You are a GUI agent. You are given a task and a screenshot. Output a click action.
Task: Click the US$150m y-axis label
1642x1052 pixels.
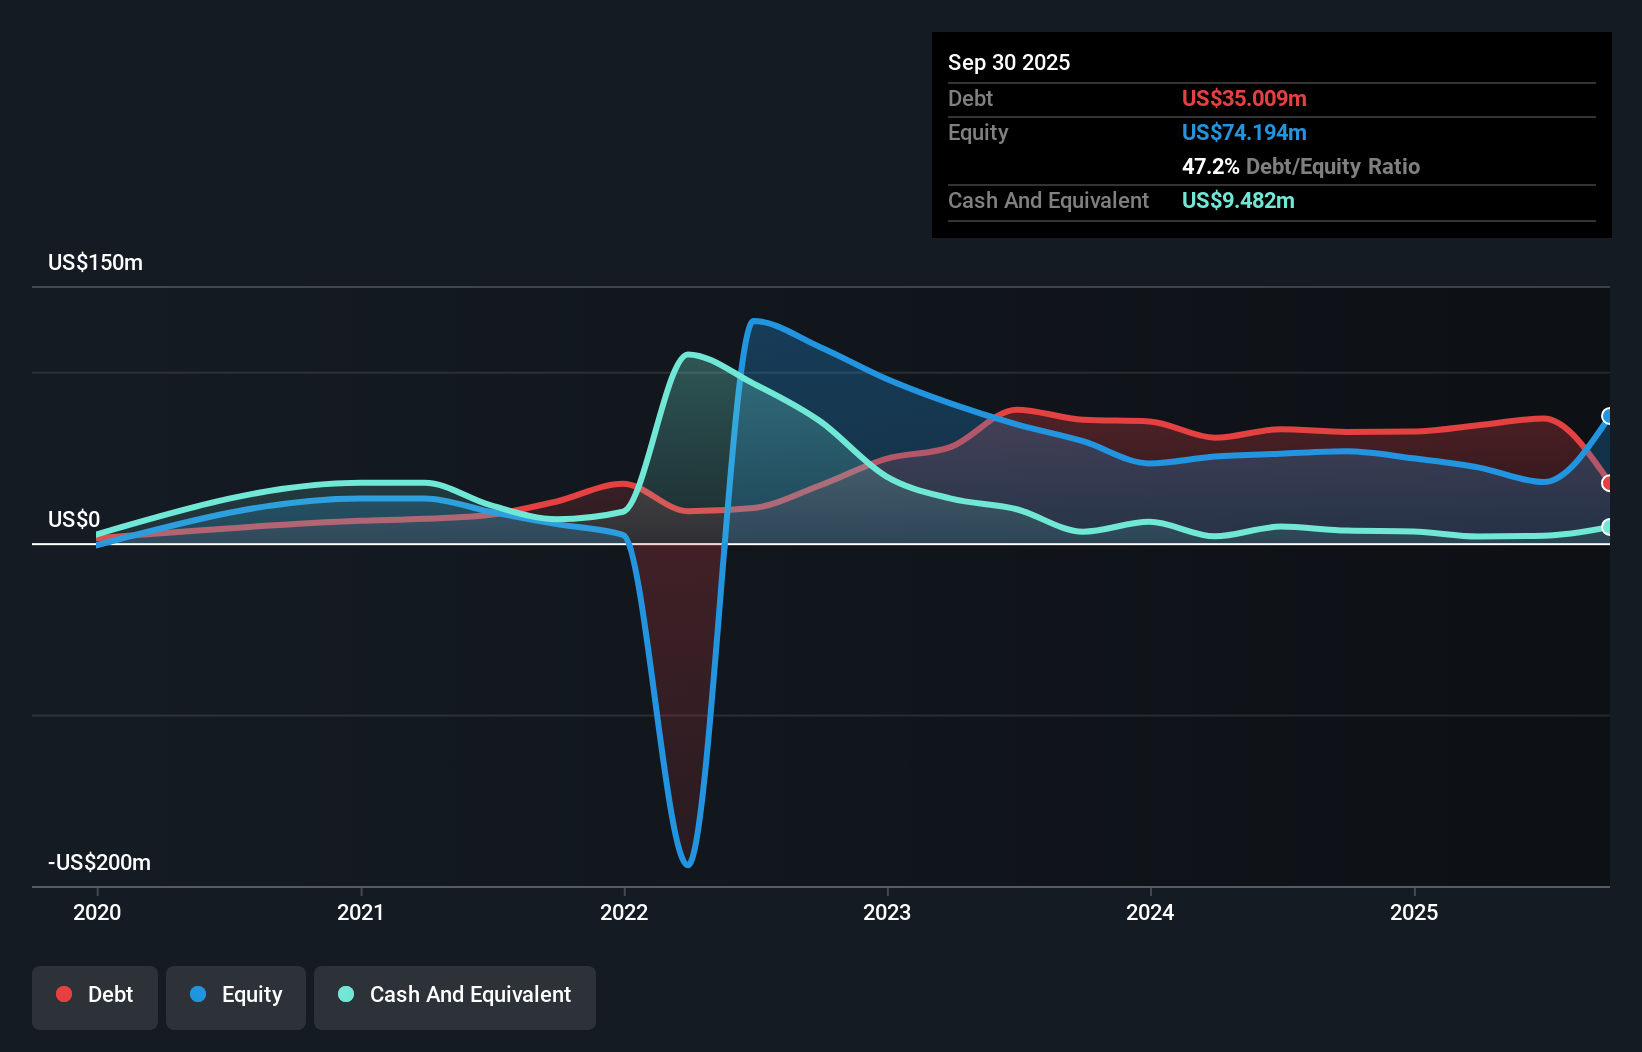point(95,262)
